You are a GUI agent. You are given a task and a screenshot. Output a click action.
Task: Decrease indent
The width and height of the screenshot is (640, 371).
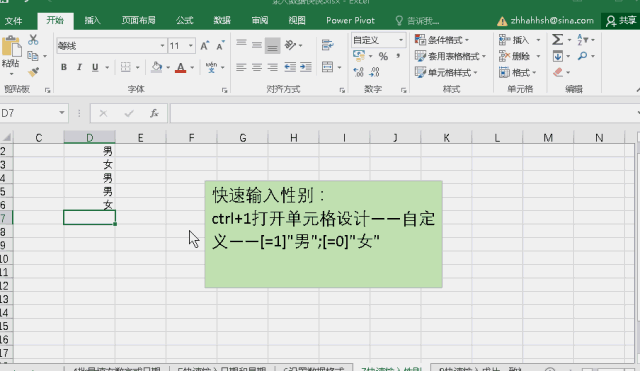coord(290,67)
